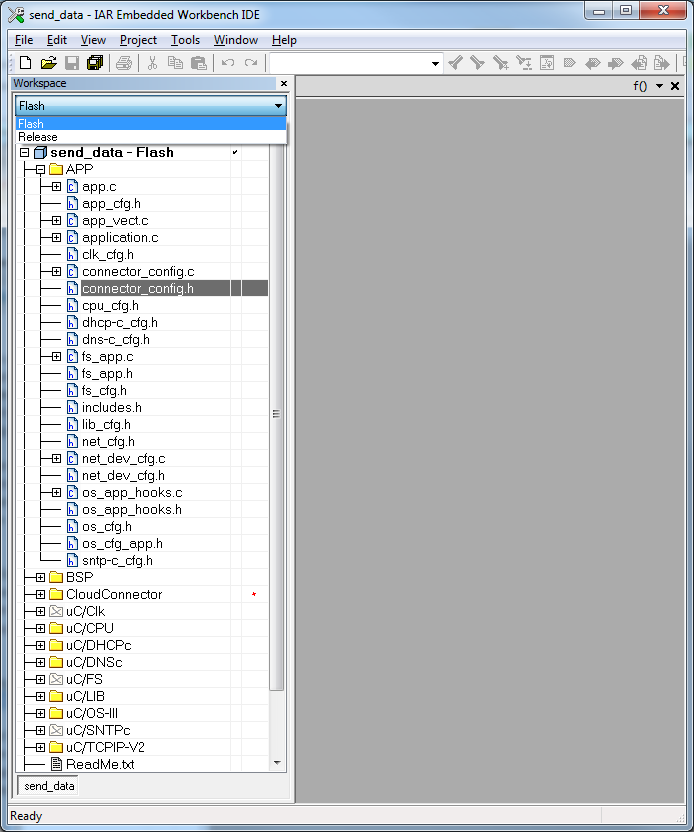Click the Undo arrow toolbar icon

[228, 63]
